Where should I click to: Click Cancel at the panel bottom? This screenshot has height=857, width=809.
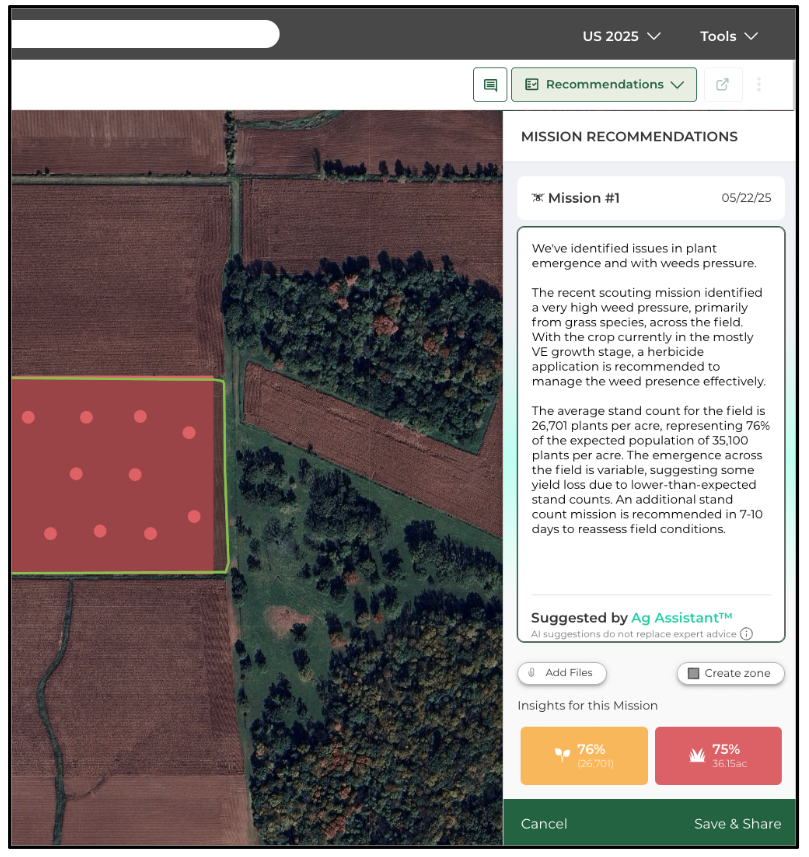tap(544, 824)
